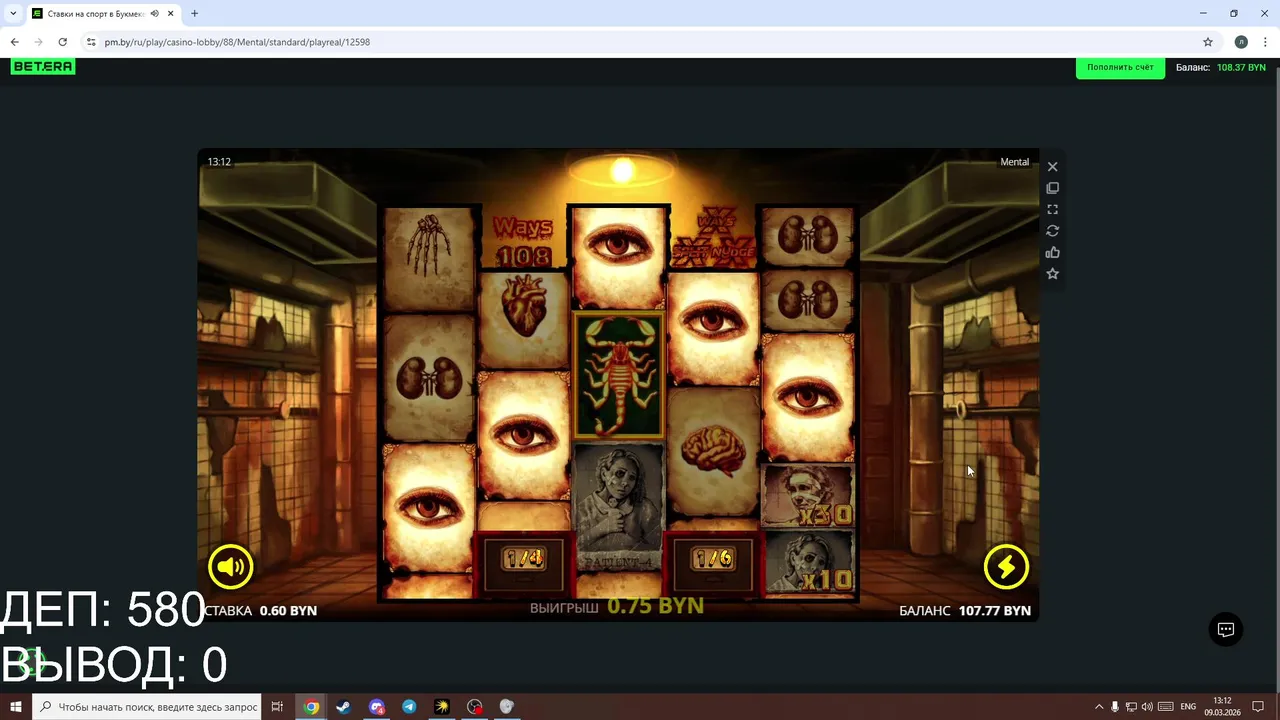
Task: Open the Windows notification center
Action: (1259, 707)
